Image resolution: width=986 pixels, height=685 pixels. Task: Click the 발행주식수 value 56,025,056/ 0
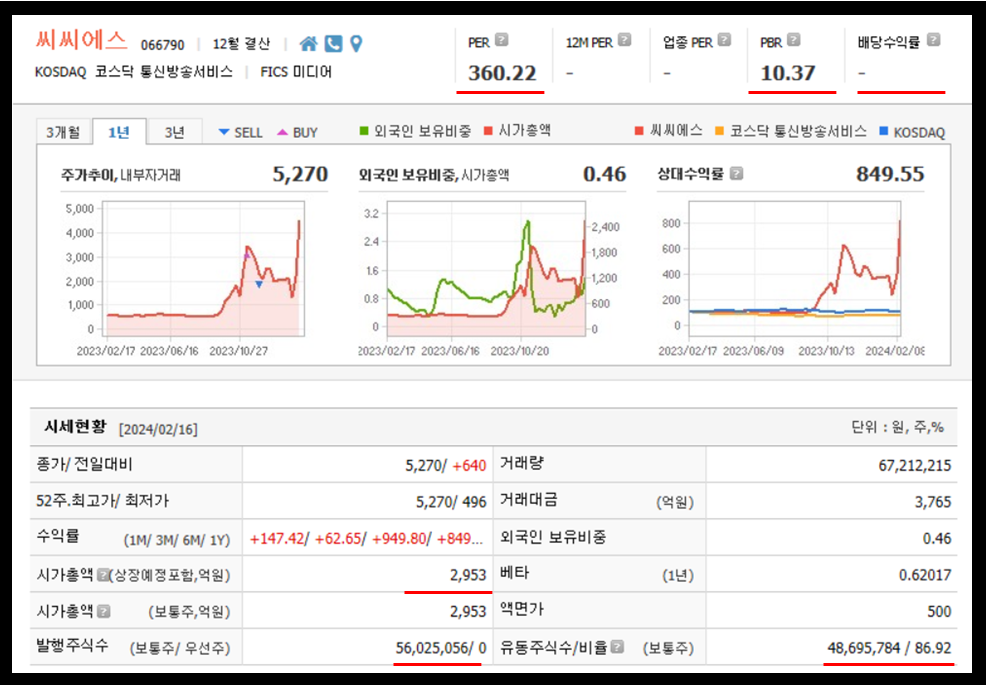point(441,648)
